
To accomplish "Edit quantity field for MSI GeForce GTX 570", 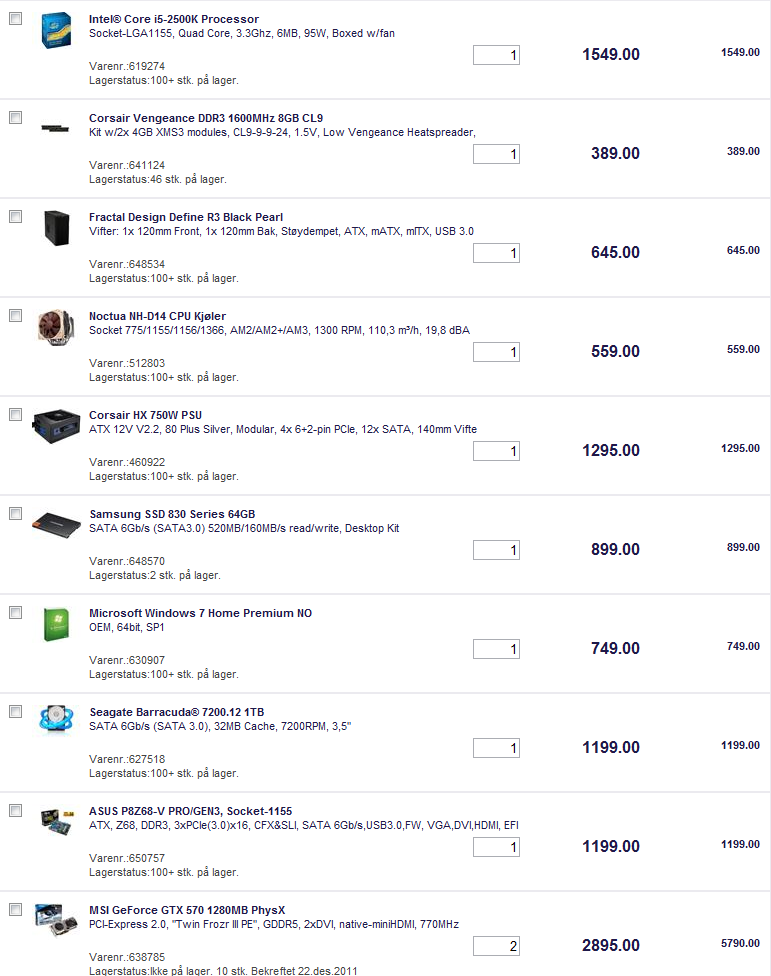I will coord(496,946).
